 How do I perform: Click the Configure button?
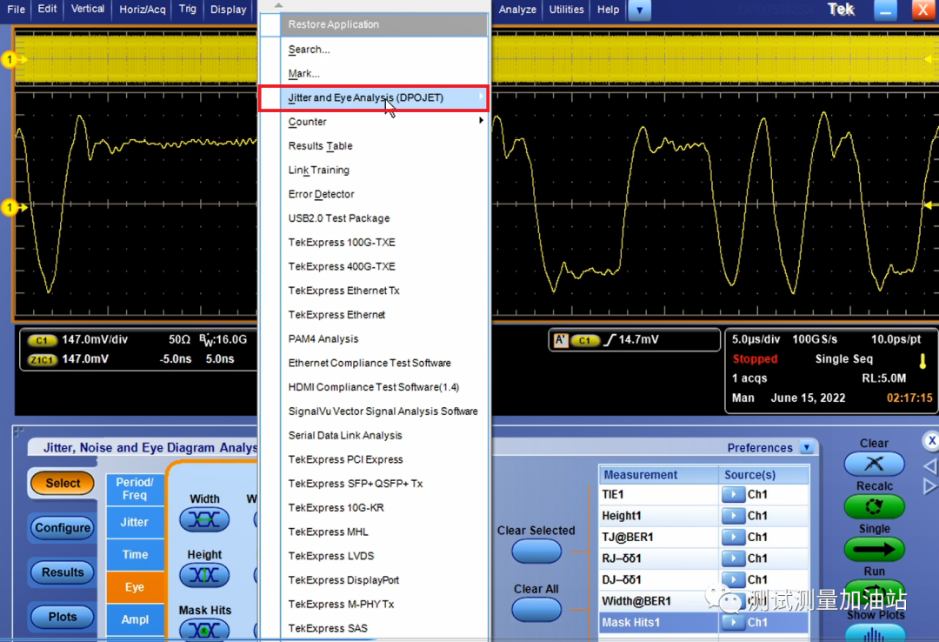click(62, 528)
